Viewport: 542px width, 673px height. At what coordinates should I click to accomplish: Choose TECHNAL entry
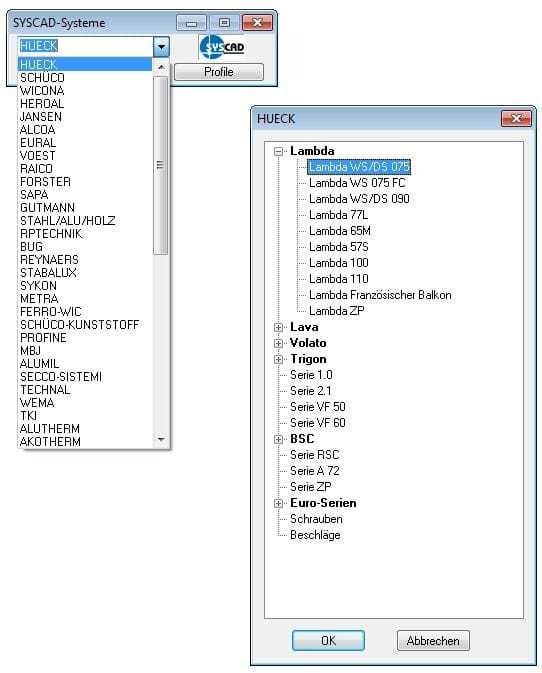click(x=45, y=390)
